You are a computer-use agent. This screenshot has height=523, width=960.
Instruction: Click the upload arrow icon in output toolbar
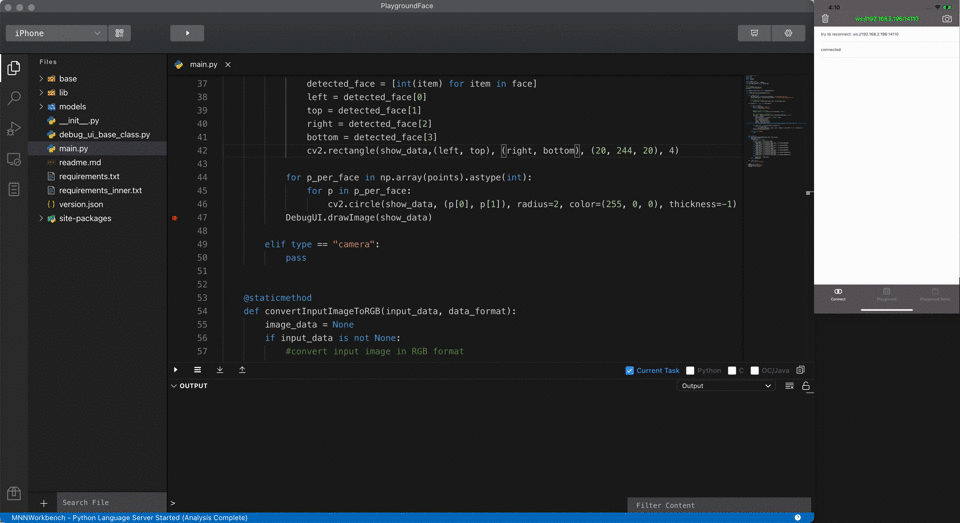click(242, 370)
